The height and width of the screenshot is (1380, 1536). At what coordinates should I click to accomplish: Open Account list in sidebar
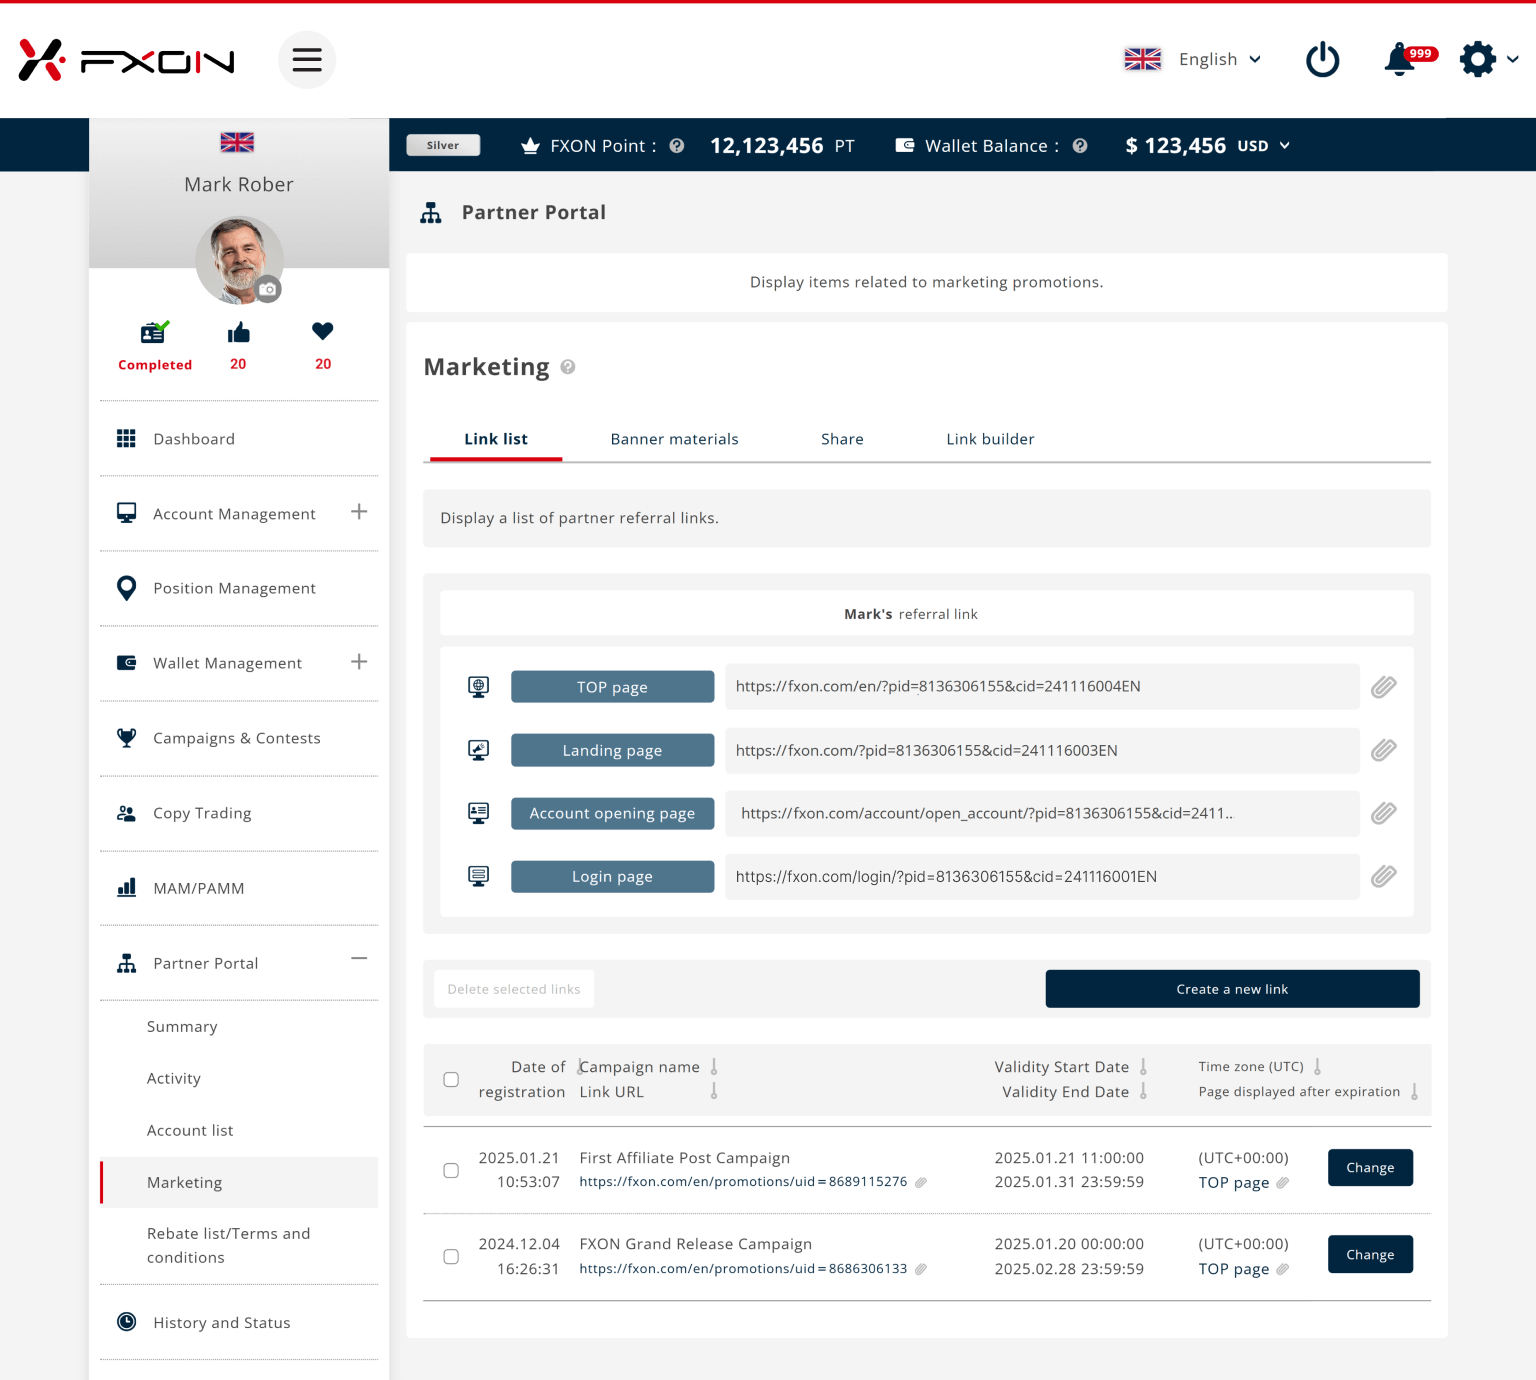tap(190, 1131)
